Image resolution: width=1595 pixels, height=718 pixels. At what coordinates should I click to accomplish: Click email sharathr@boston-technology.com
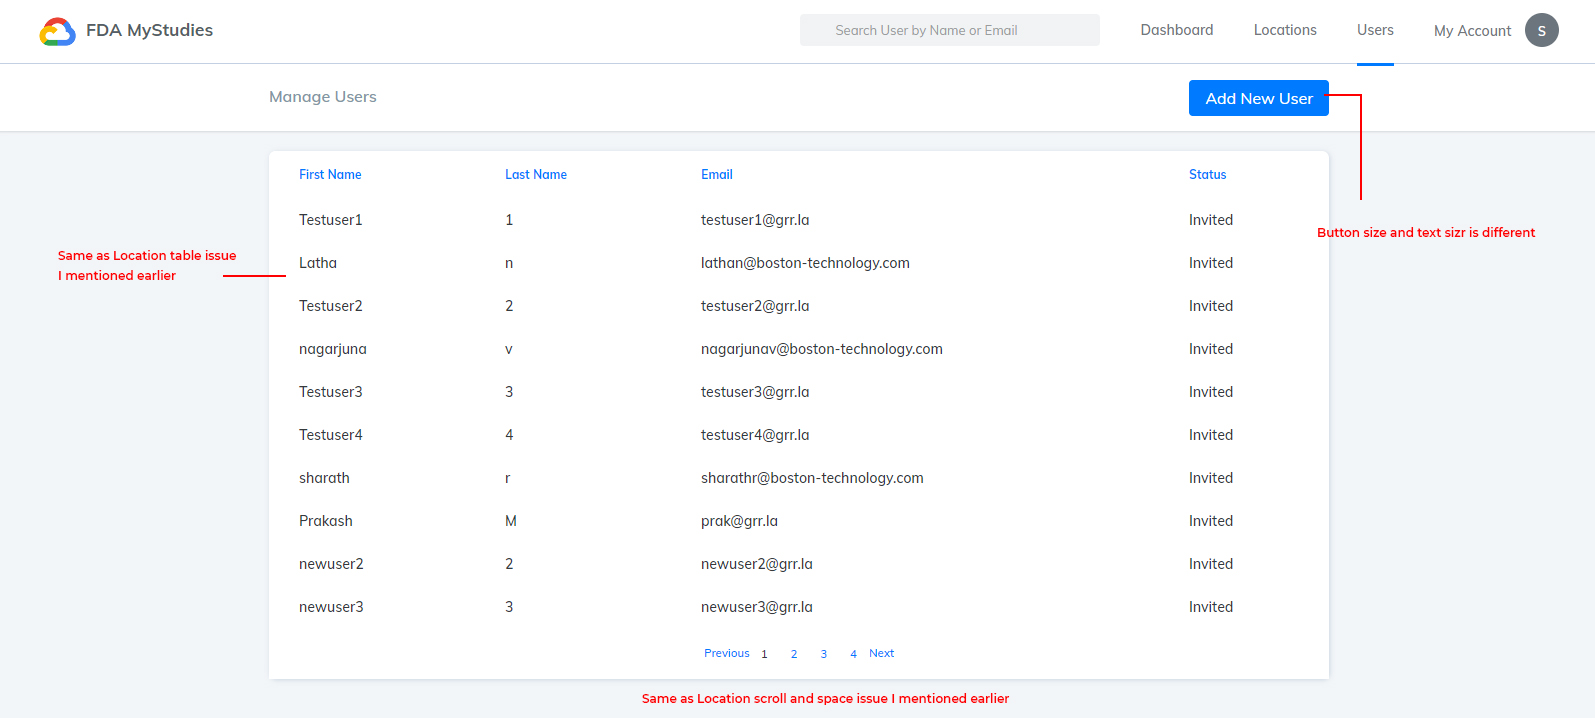(812, 478)
